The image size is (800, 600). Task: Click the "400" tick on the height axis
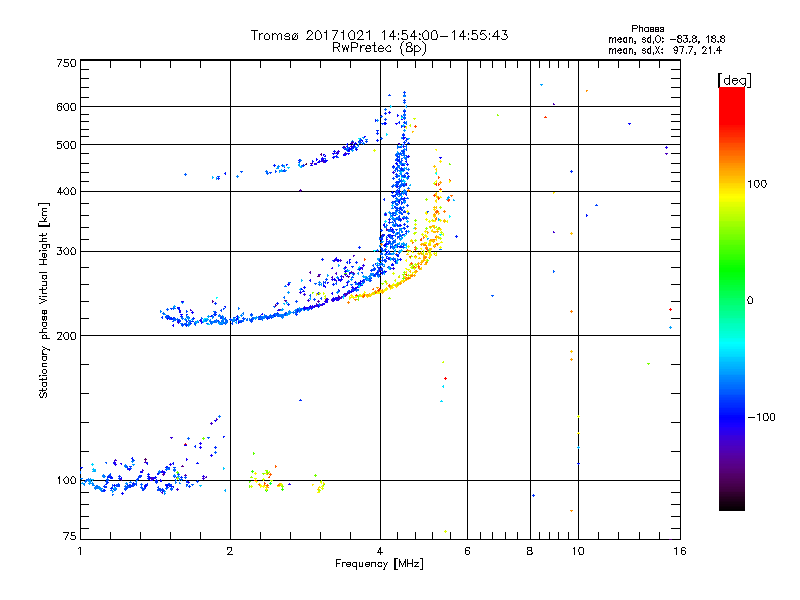[x=66, y=192]
